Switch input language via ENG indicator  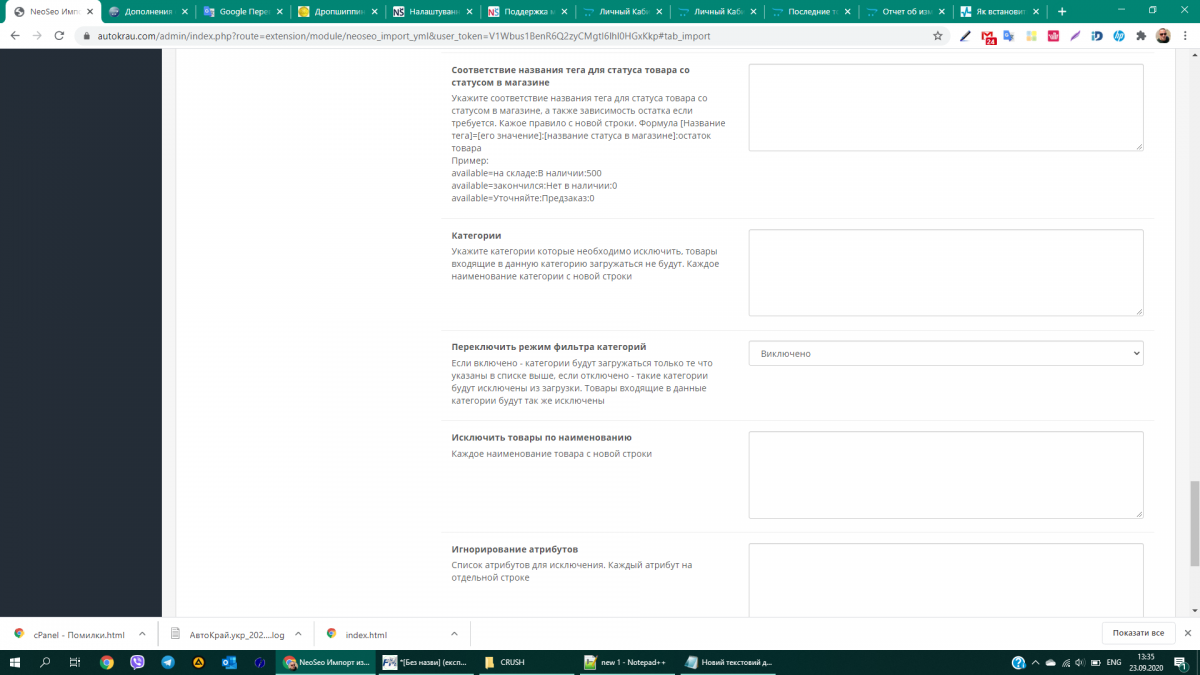(1112, 662)
